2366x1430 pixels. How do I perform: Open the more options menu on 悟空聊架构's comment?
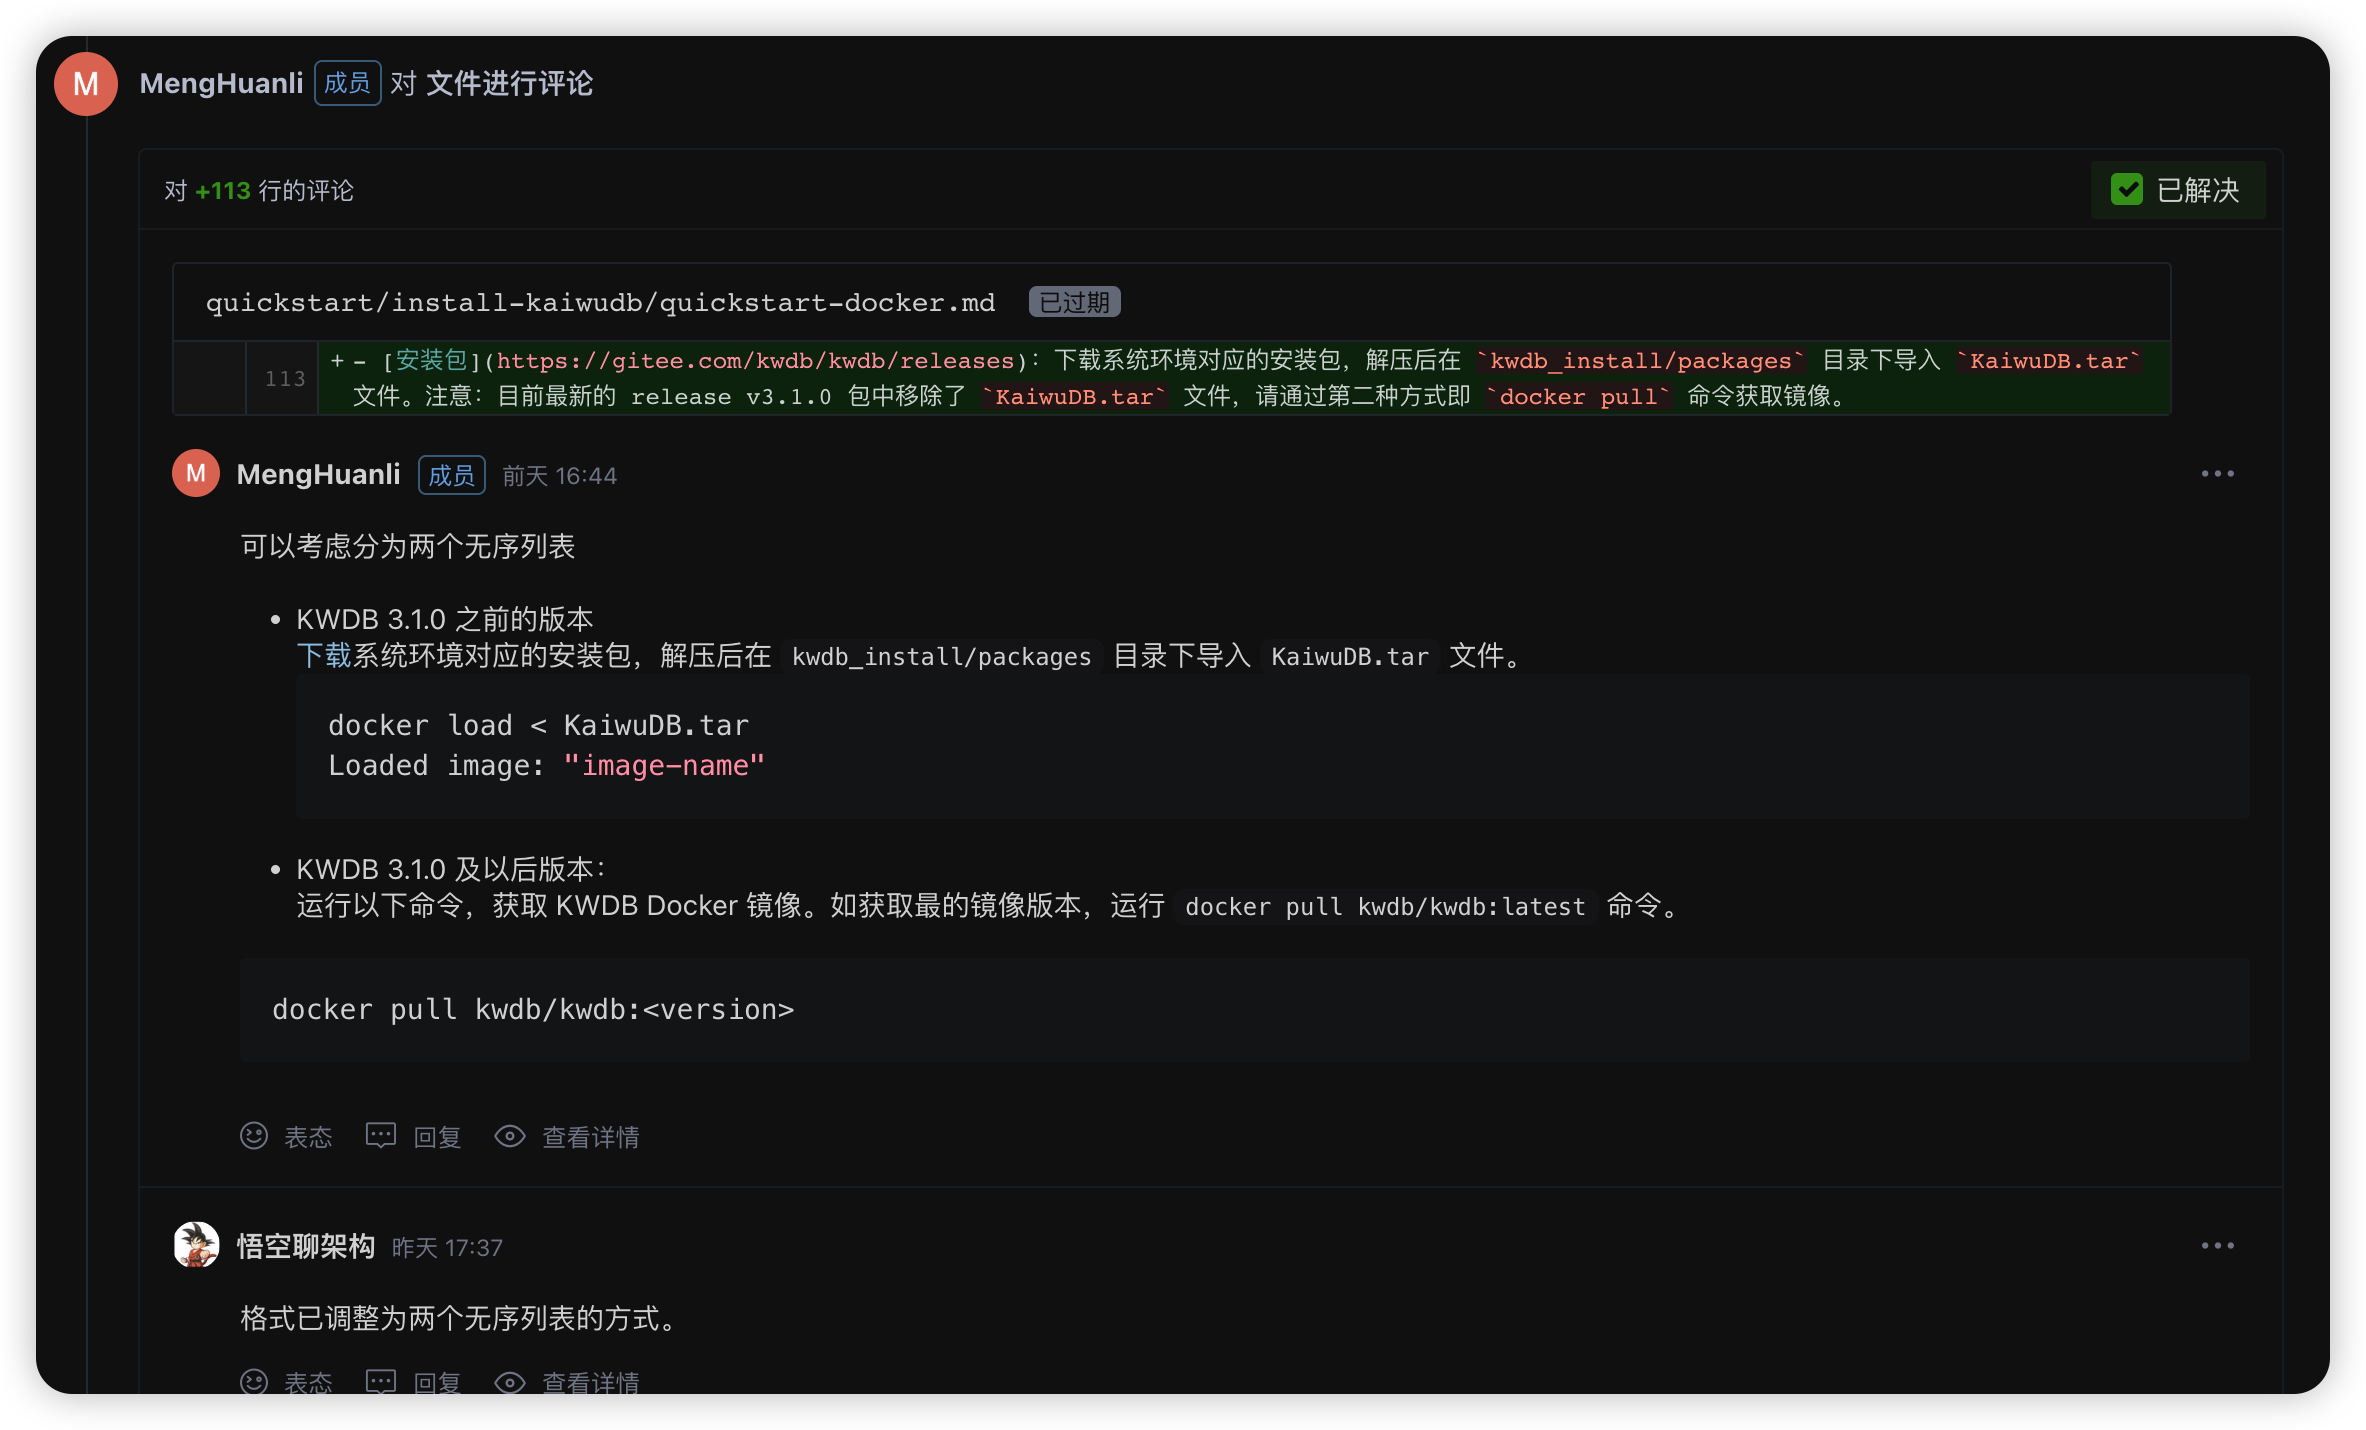2219,1245
